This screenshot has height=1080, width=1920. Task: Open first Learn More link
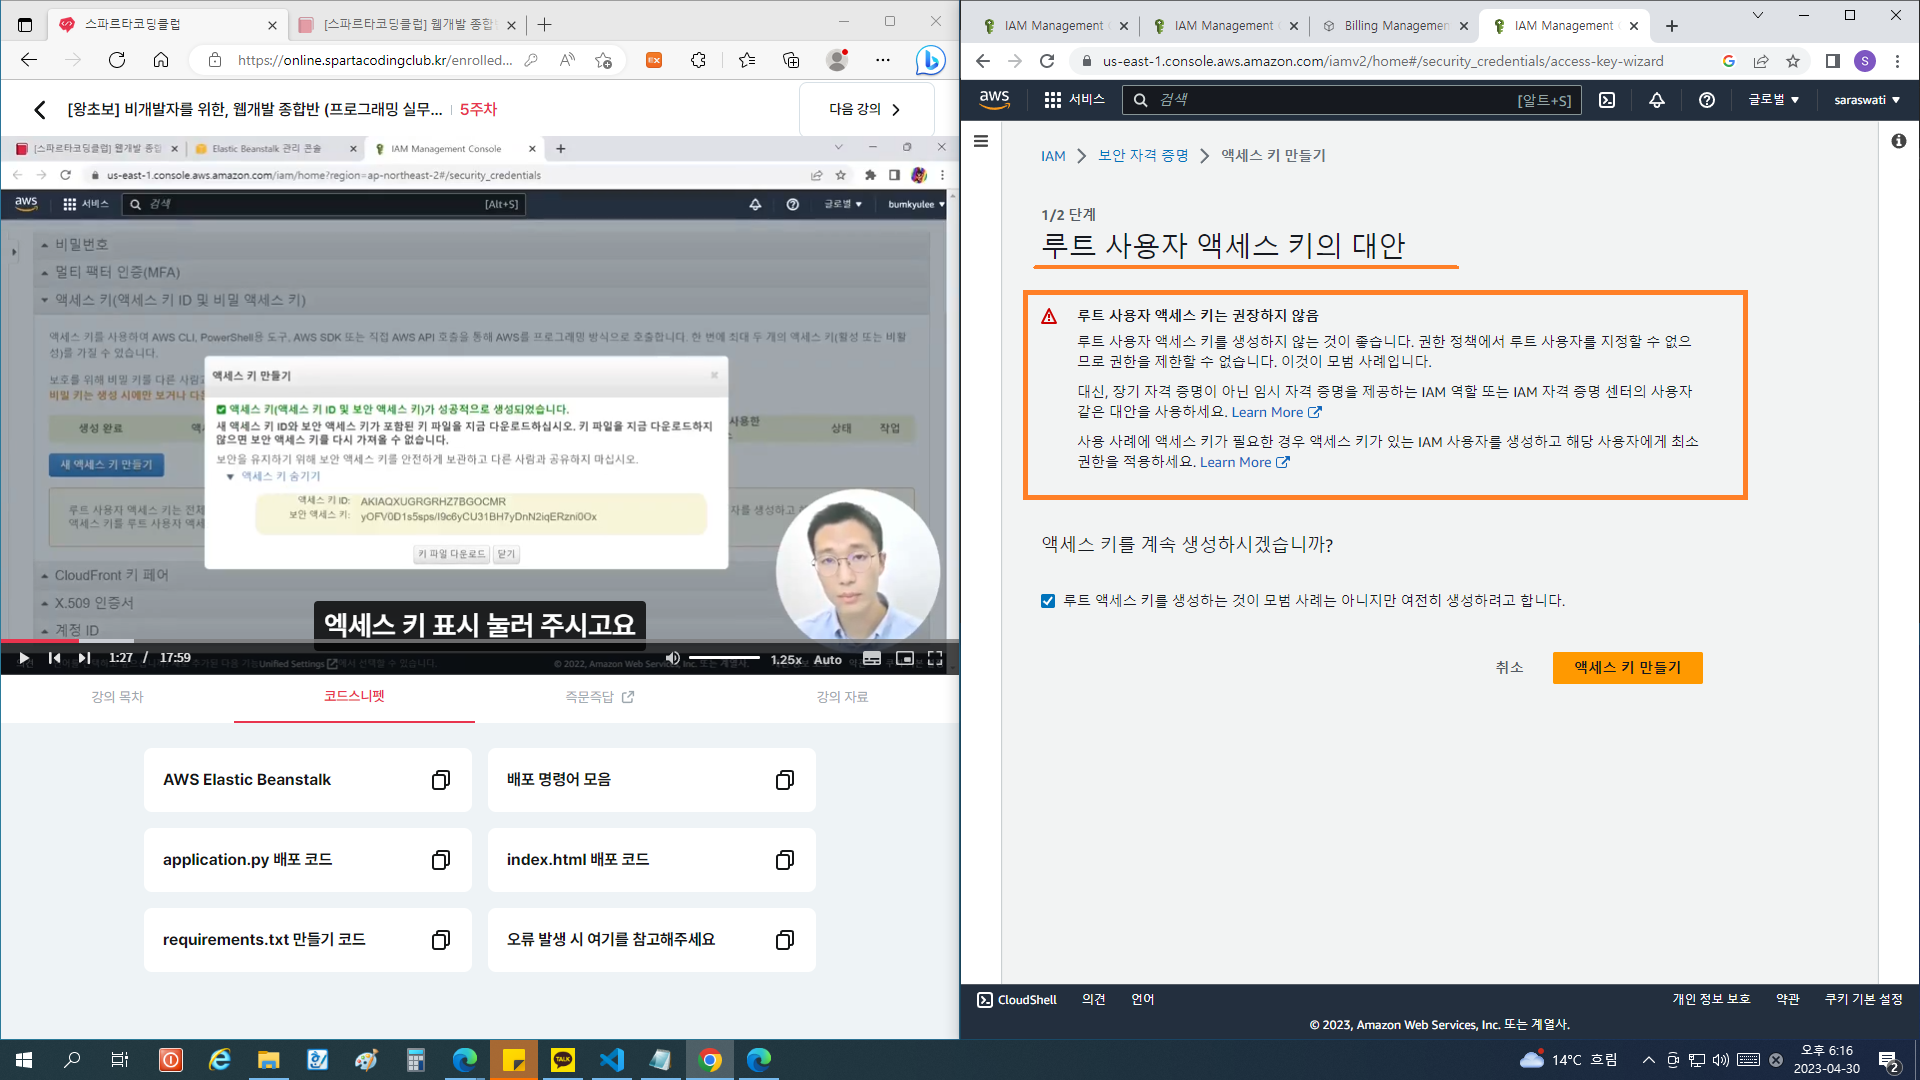(x=1276, y=412)
